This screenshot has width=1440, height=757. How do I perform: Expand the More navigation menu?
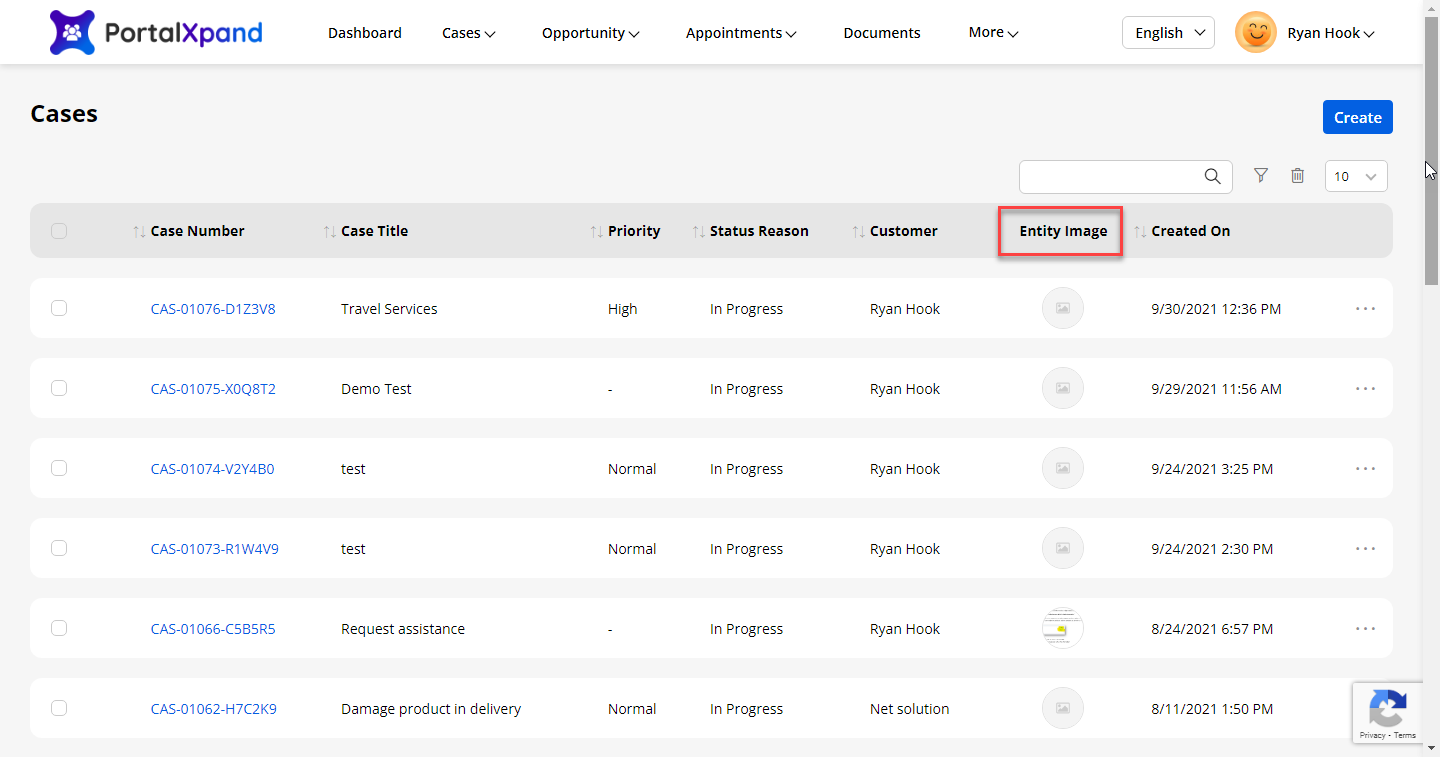pos(993,33)
